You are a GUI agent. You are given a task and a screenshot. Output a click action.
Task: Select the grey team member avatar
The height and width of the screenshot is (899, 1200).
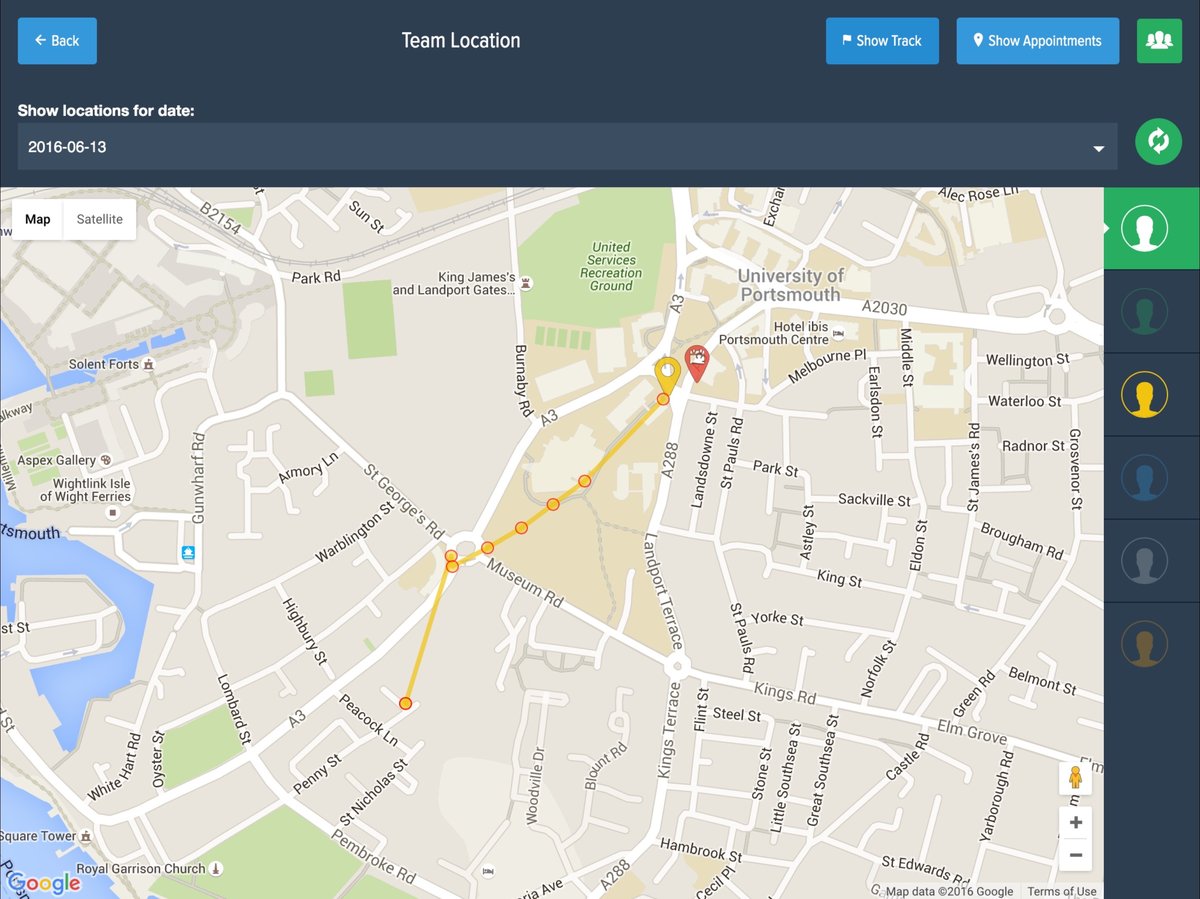(1146, 561)
